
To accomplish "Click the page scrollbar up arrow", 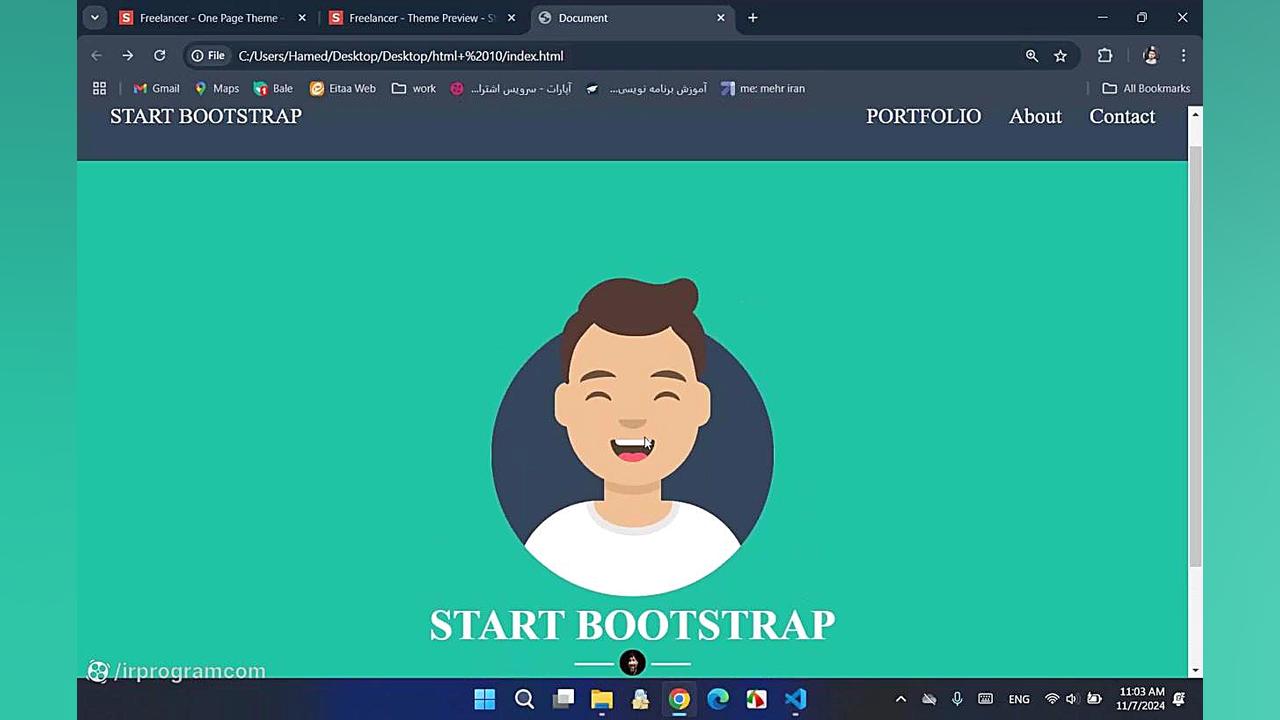I will point(1195,116).
